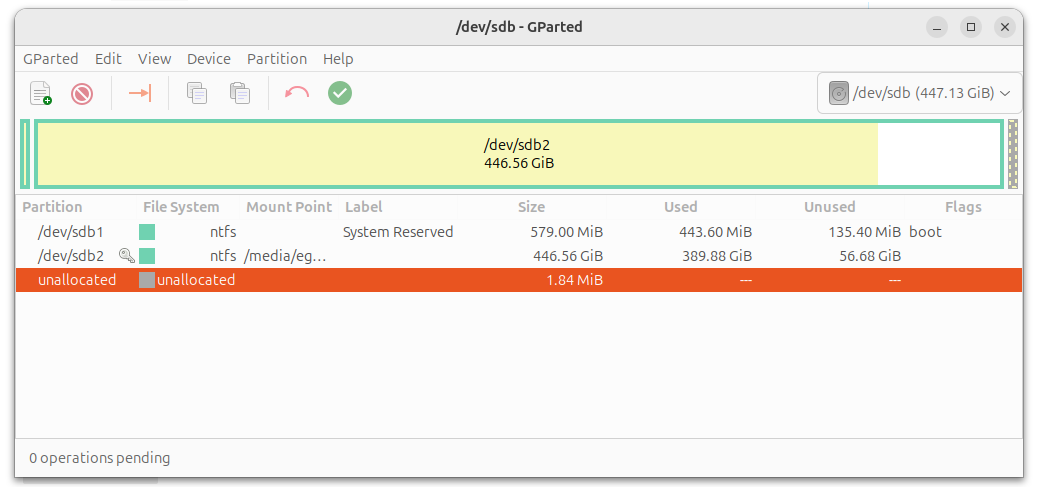Click the Resize/Move partition icon
The image size is (1037, 487).
coord(140,94)
